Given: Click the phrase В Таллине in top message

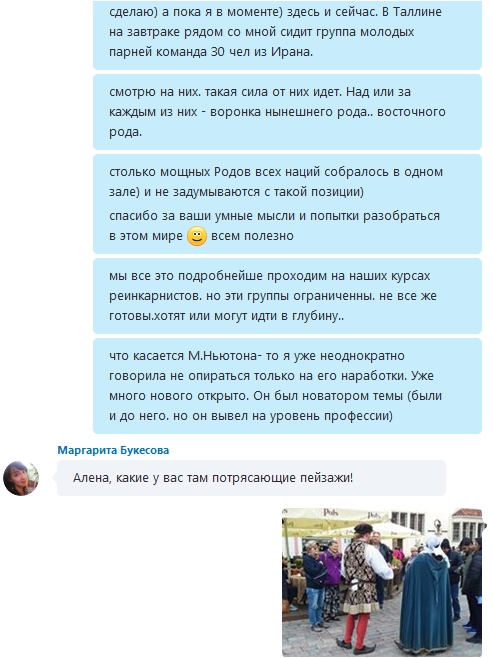Looking at the screenshot, I should point(412,12).
